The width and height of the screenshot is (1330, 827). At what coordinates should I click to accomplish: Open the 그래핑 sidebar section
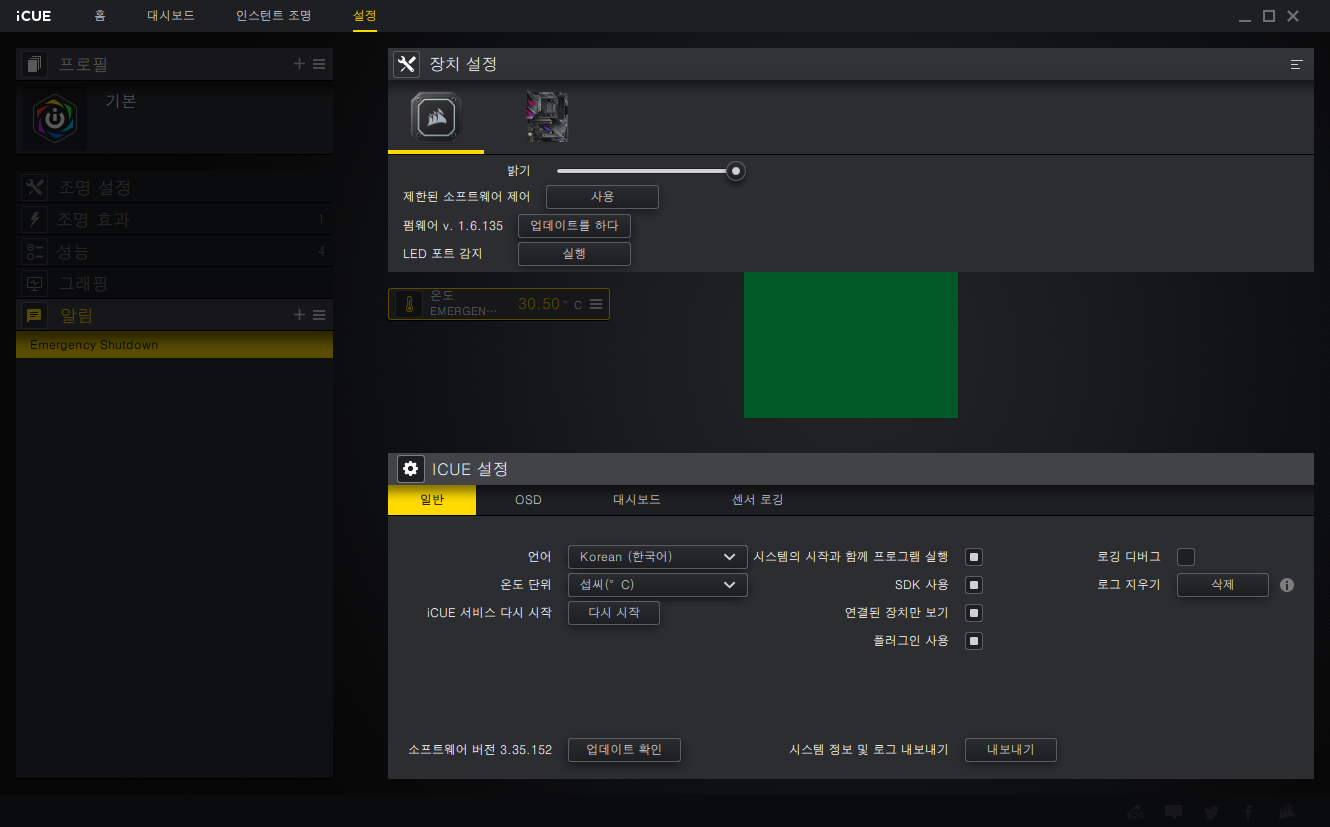pyautogui.click(x=175, y=283)
